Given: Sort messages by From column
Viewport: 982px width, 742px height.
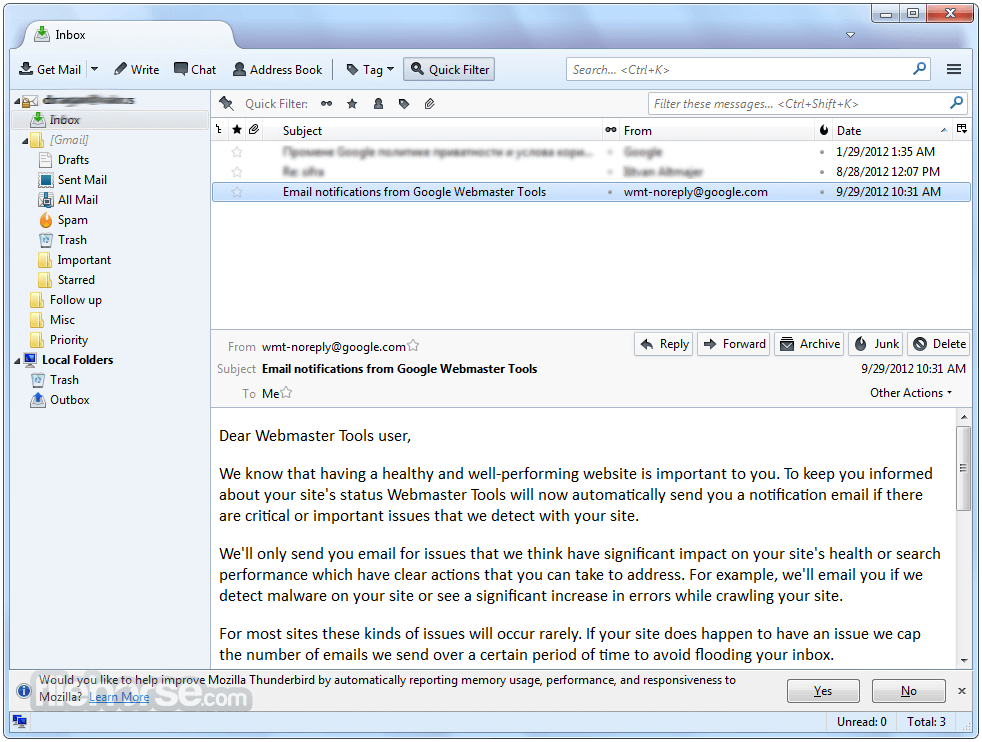Looking at the screenshot, I should pos(716,130).
